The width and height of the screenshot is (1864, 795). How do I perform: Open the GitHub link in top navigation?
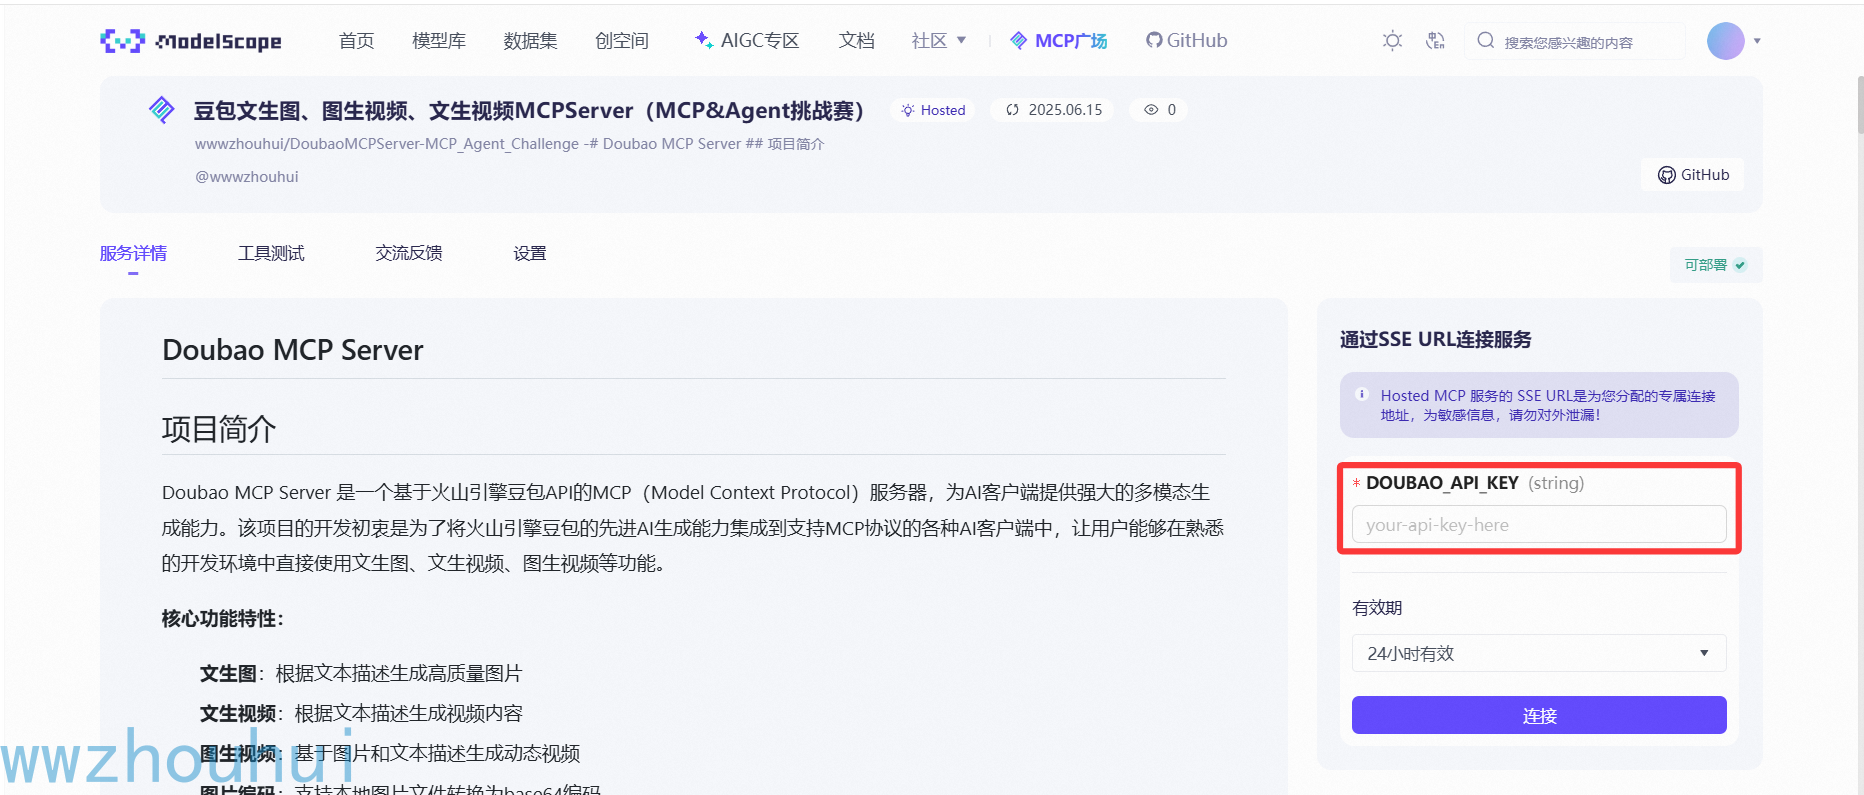(x=1186, y=41)
